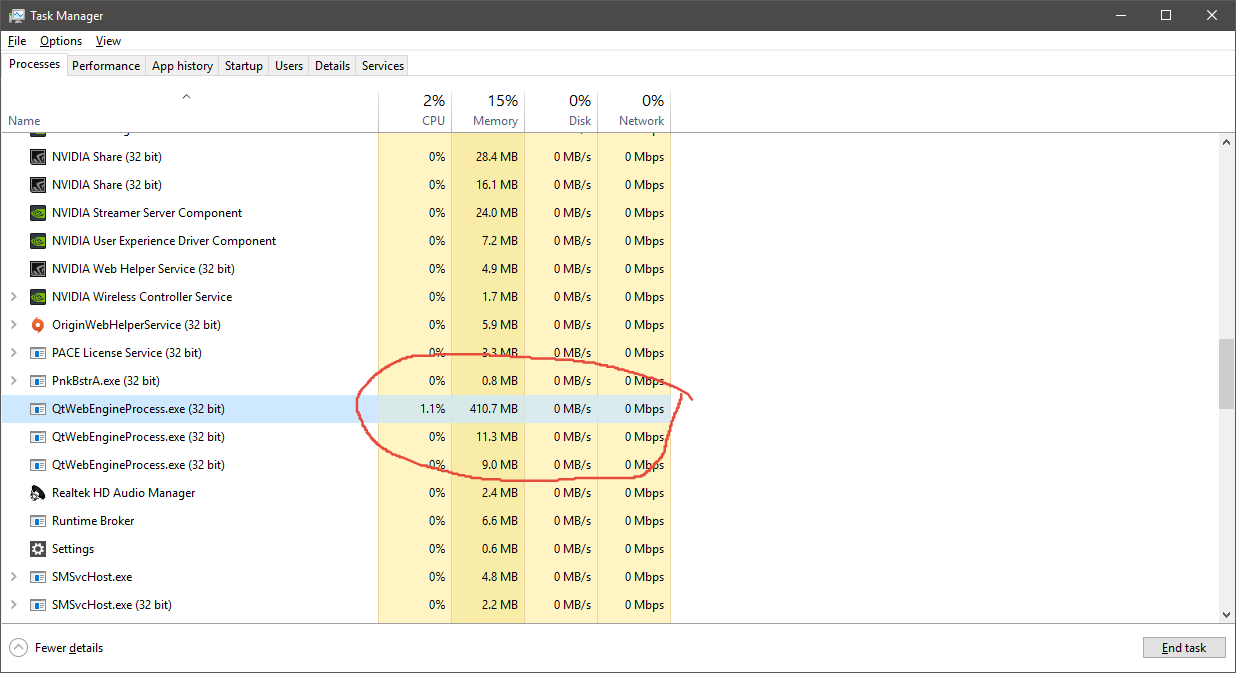Click the NVIDIA Web Helper Service icon
1236x673 pixels.
point(37,268)
